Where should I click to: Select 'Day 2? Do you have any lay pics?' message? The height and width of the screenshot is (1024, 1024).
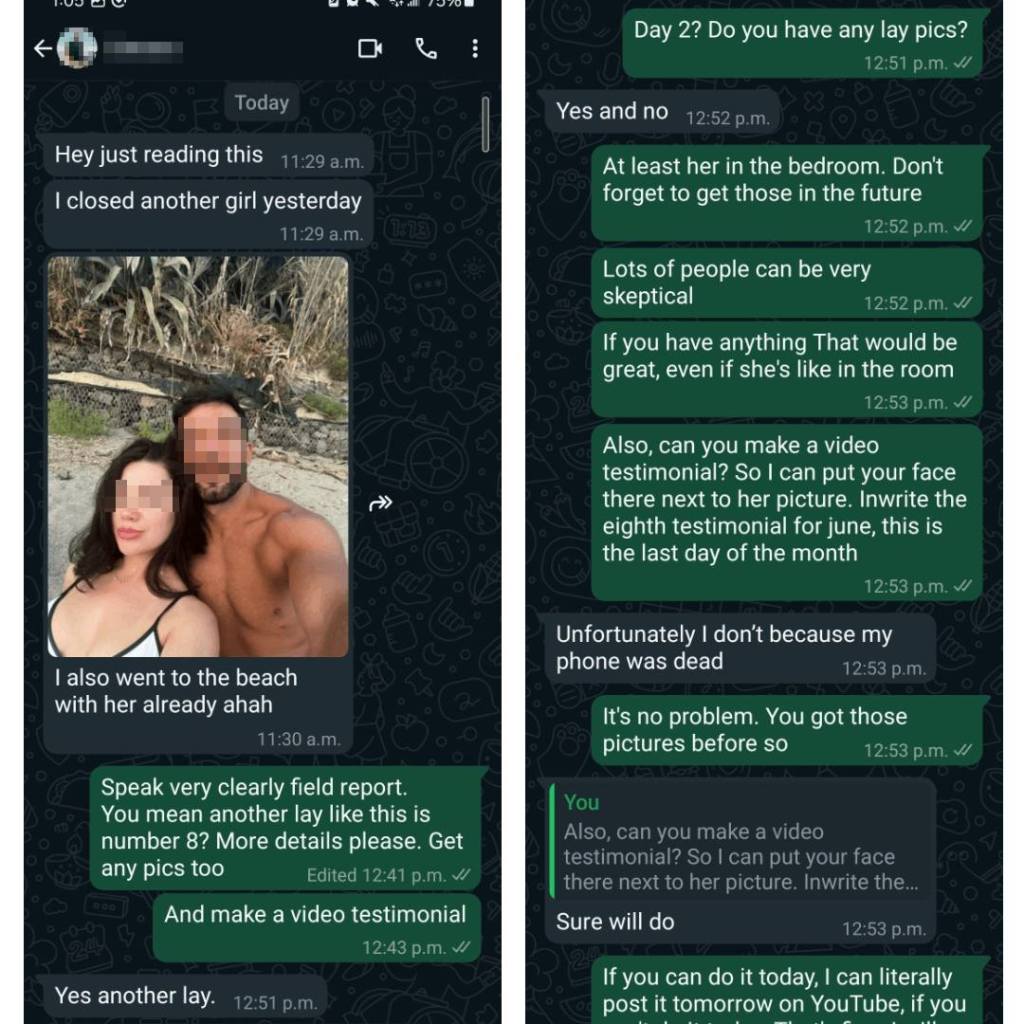[x=803, y=43]
